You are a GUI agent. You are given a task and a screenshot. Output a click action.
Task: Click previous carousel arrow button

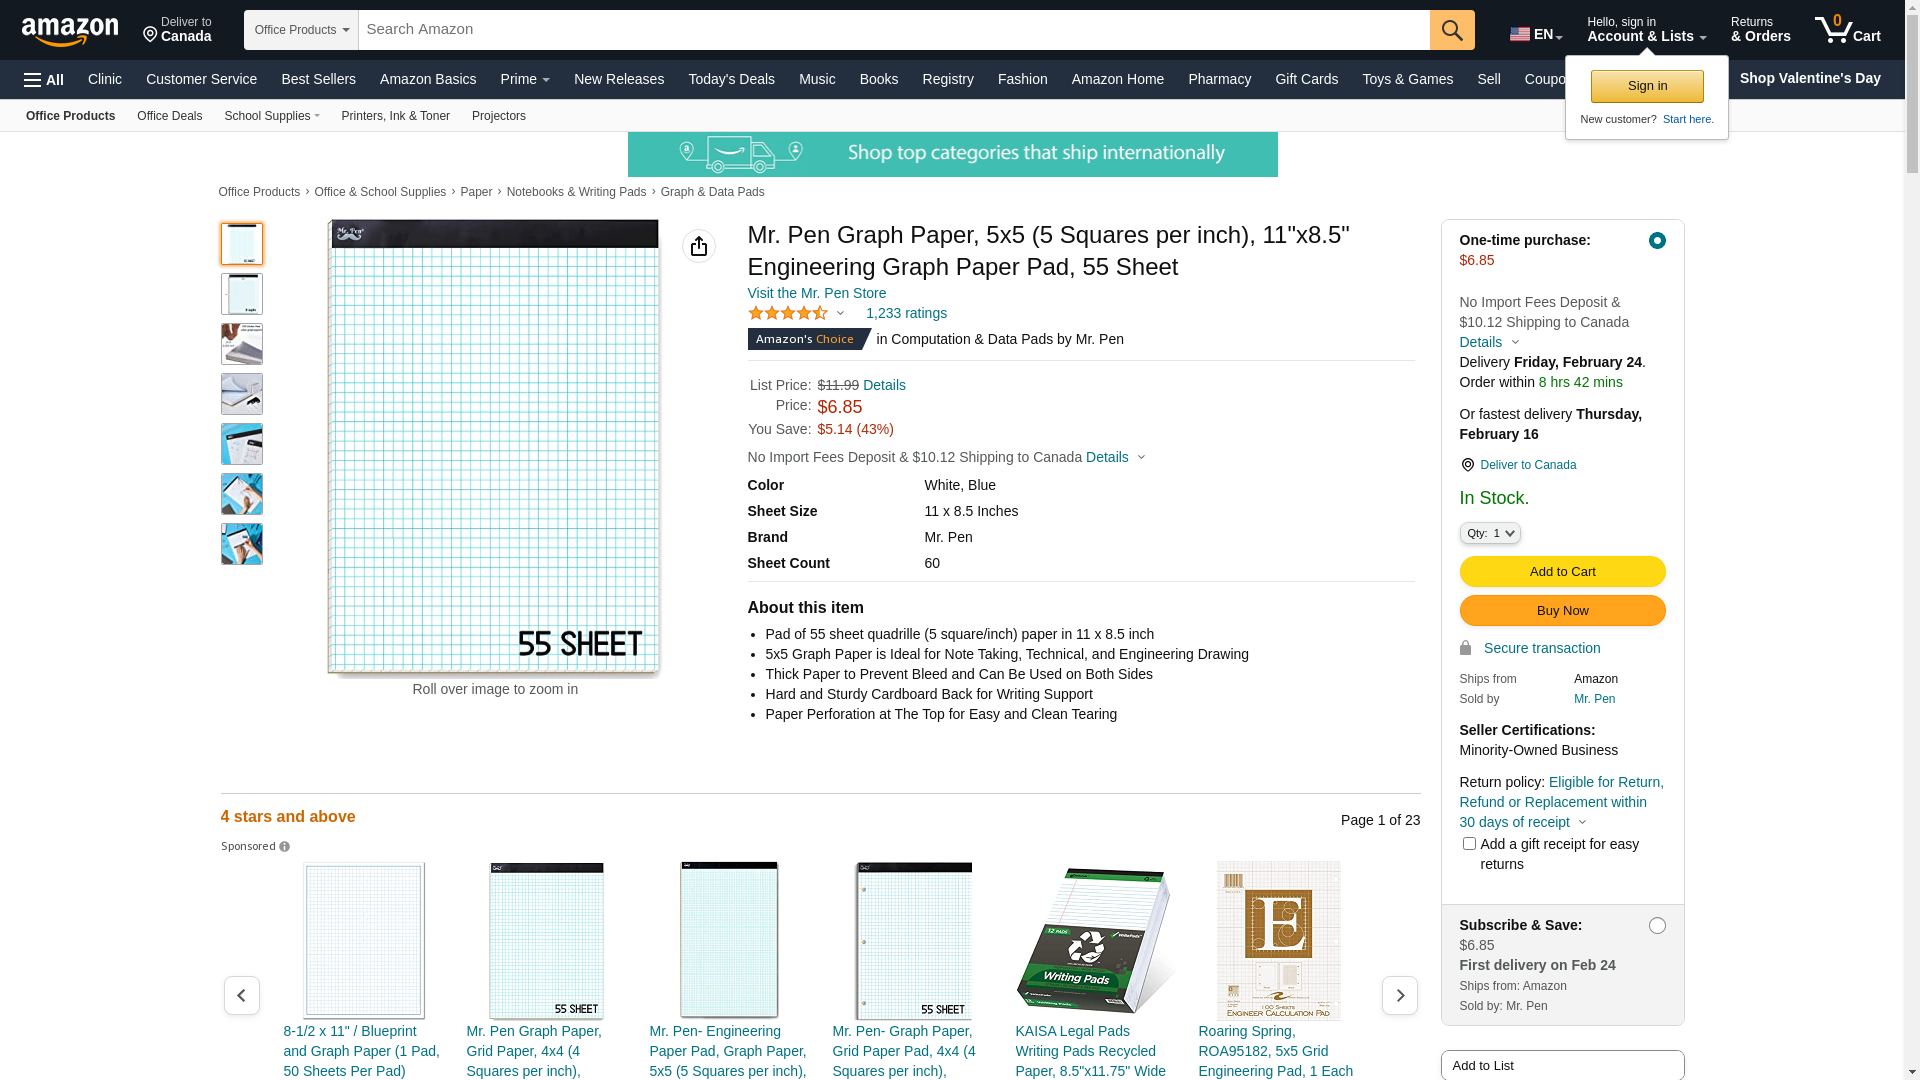pos(242,996)
